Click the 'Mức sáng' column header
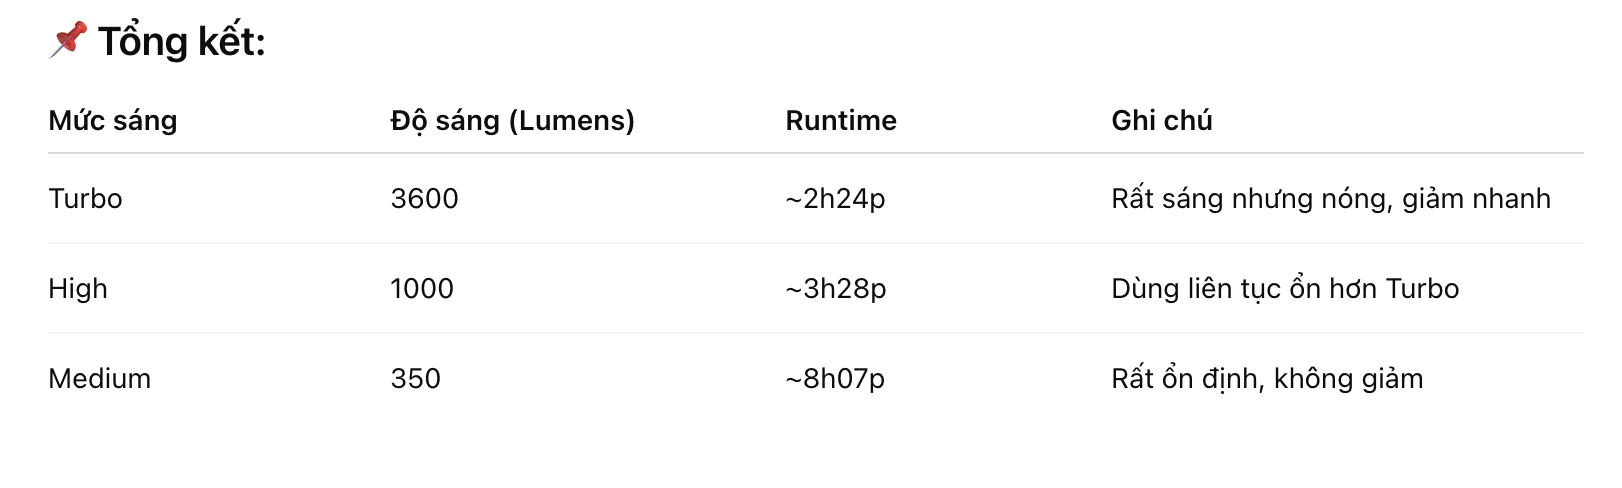 point(112,121)
